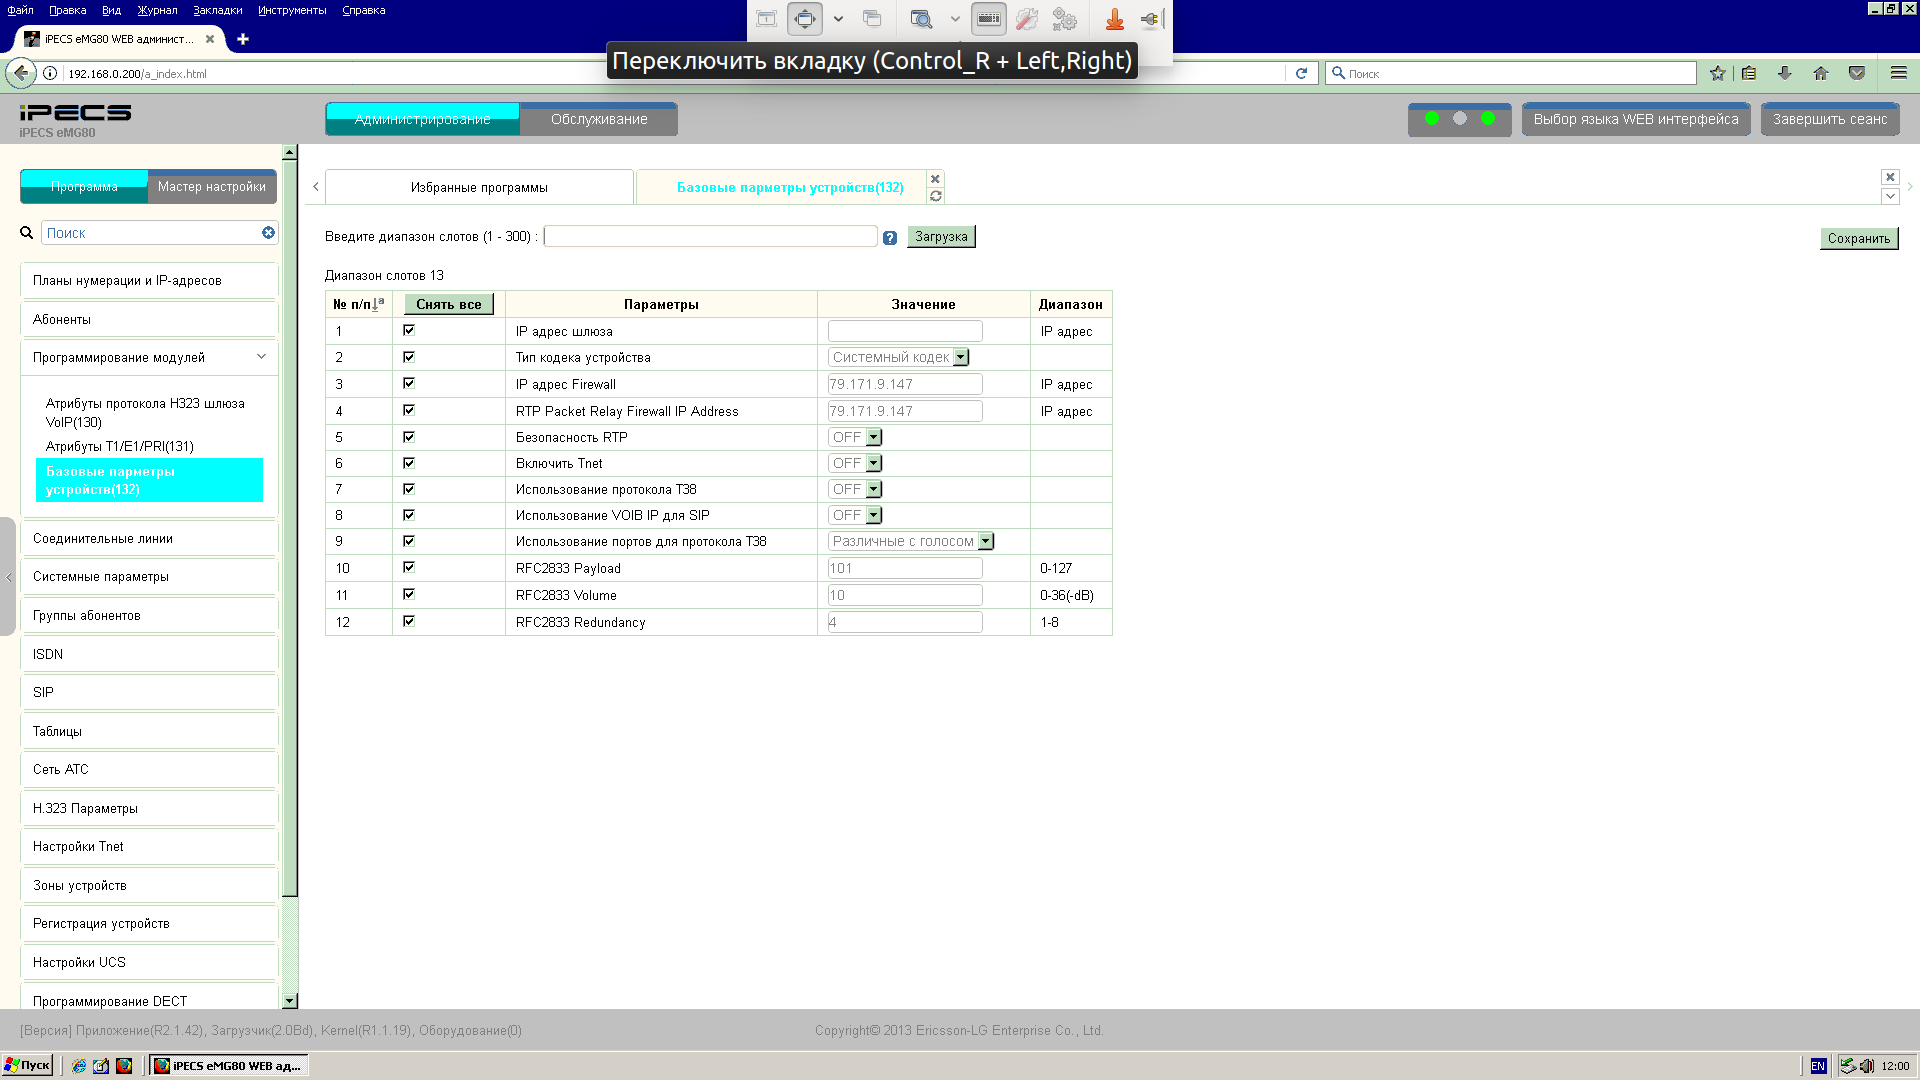This screenshot has width=1920, height=1080.
Task: Click the refresh icon beside the program tab
Action: pyautogui.click(x=936, y=196)
